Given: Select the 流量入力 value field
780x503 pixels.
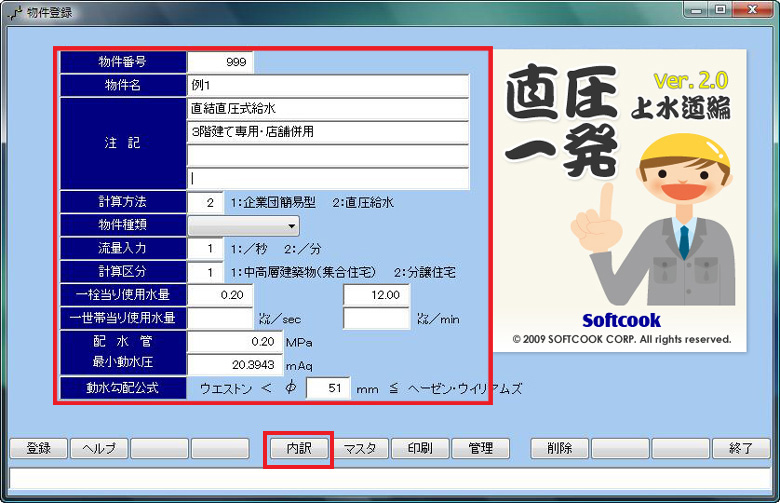Looking at the screenshot, I should pos(205,249).
